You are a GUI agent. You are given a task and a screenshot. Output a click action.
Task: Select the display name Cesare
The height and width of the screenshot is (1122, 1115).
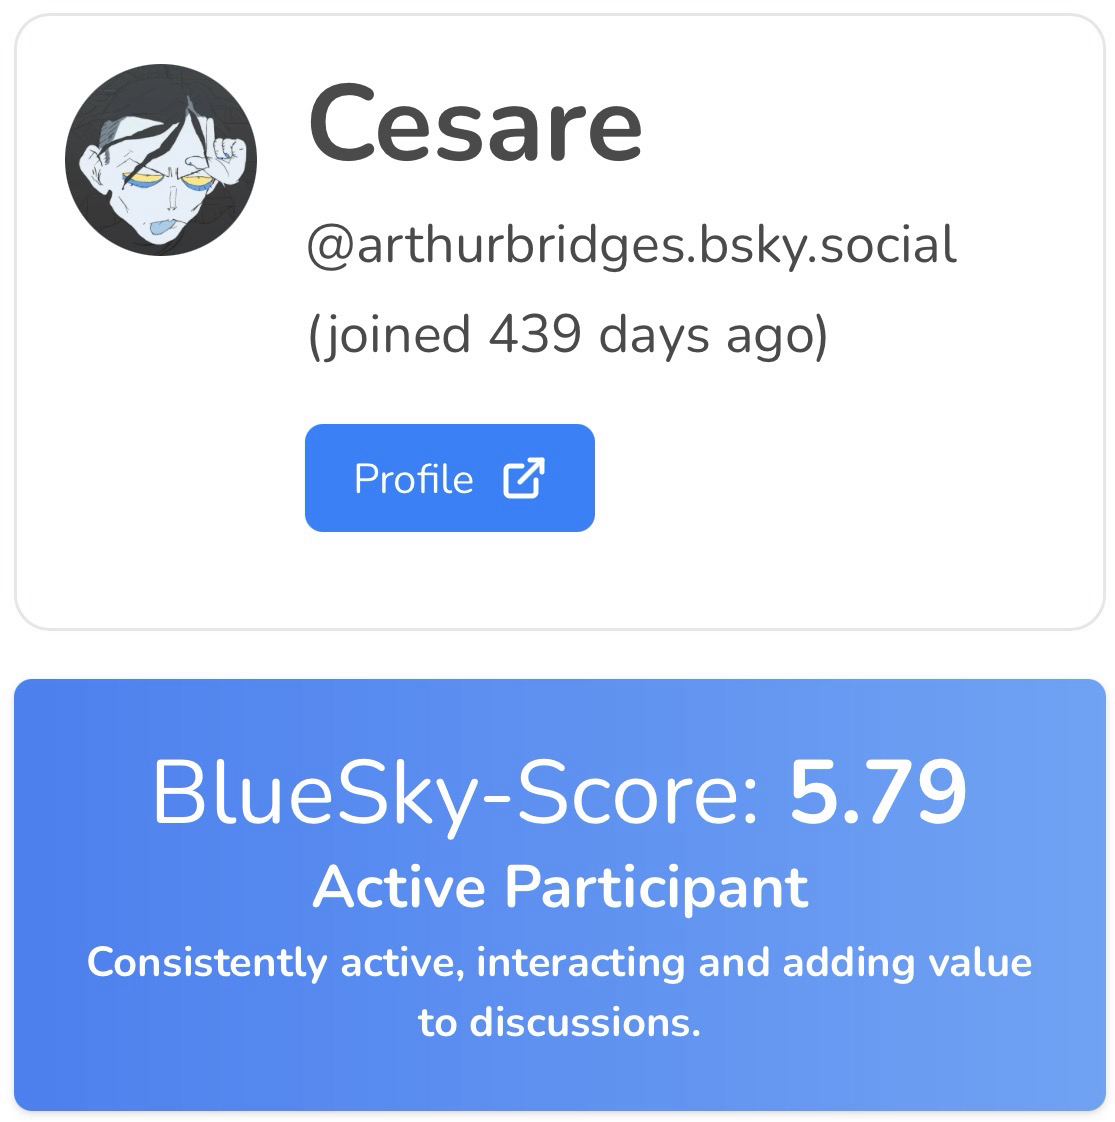[475, 124]
